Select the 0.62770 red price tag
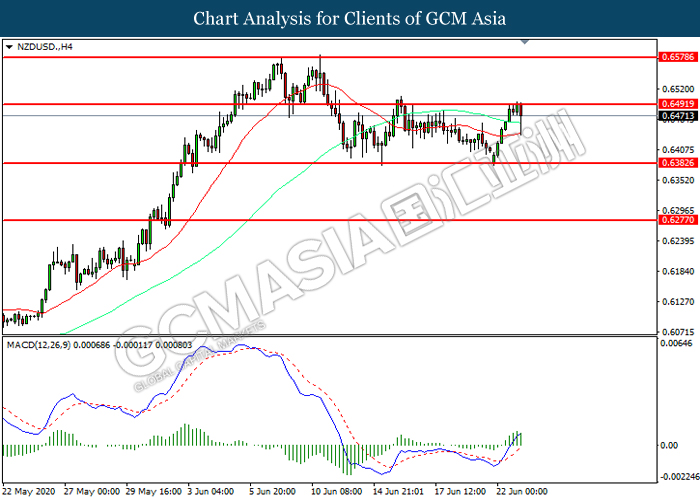Screen dimensions: 700x500 coord(675,220)
